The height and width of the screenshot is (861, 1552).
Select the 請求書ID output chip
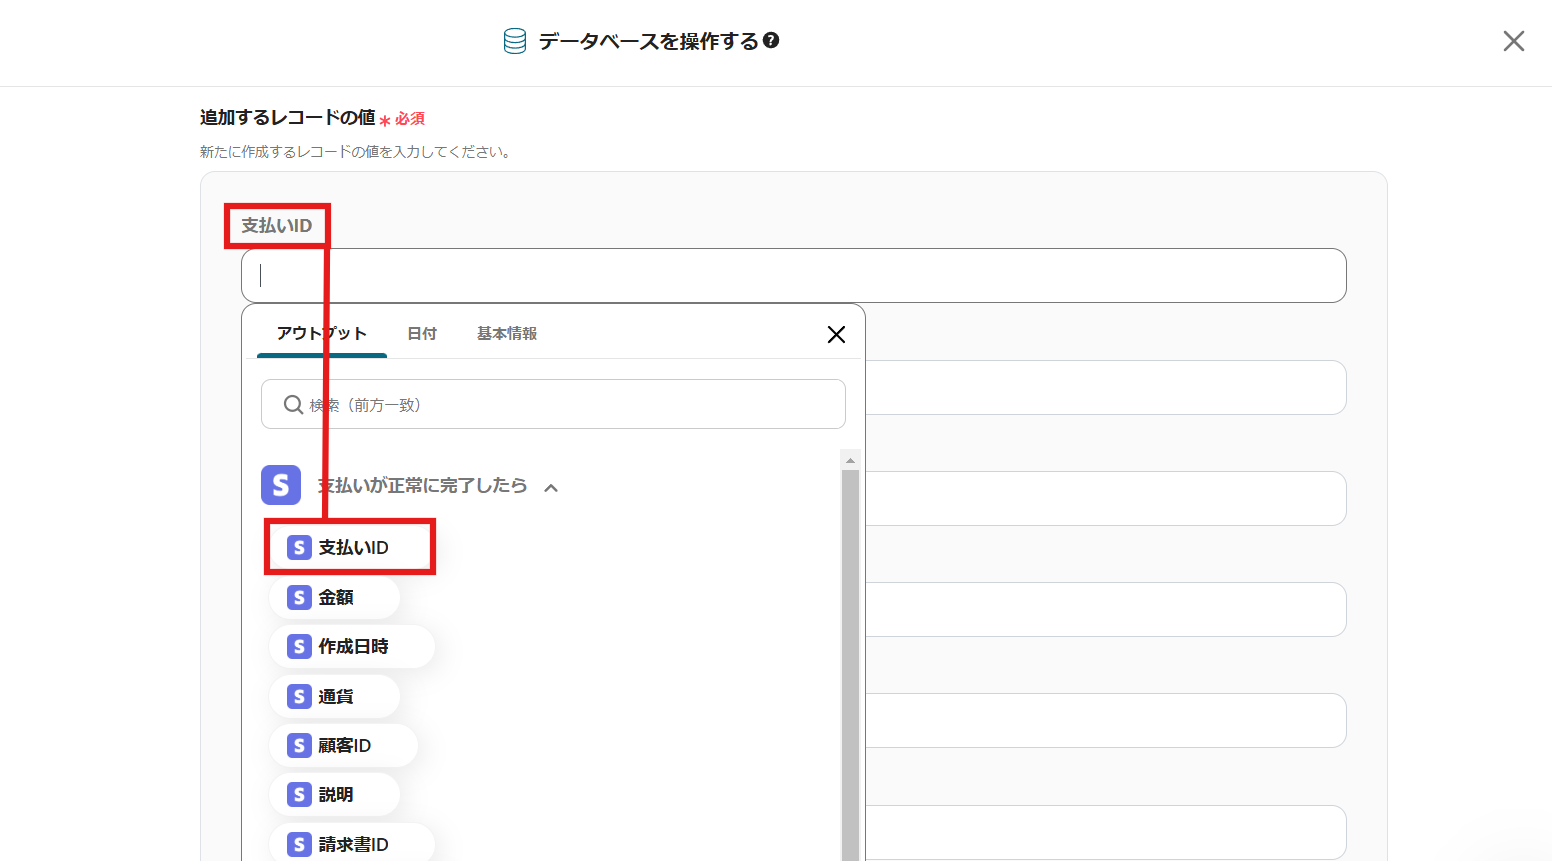(352, 844)
